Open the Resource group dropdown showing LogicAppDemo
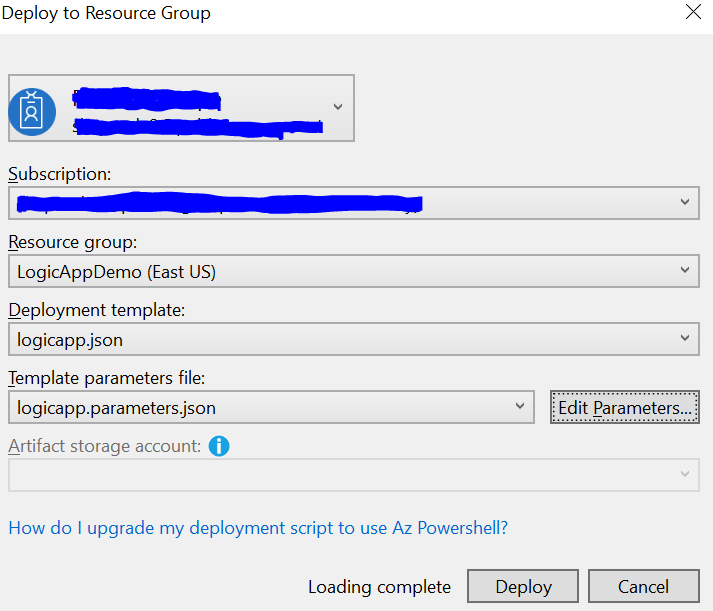713x611 pixels. 354,271
